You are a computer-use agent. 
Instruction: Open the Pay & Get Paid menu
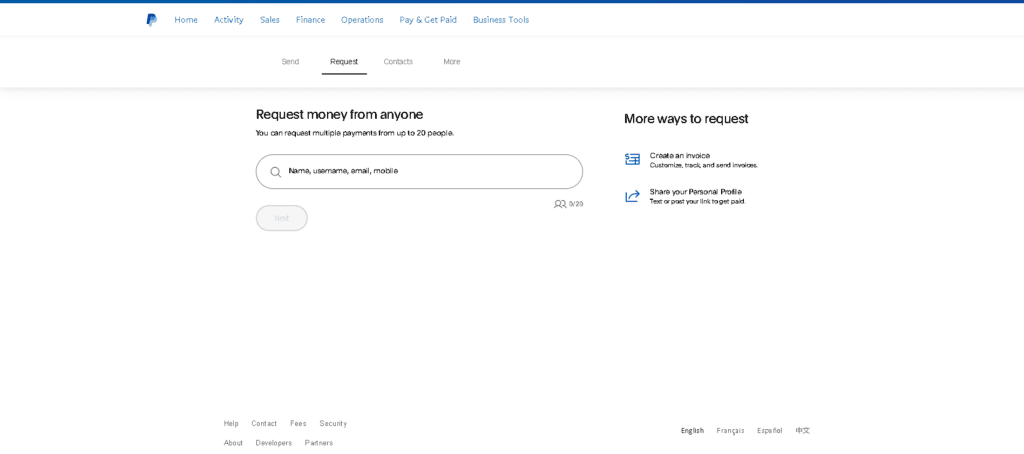pyautogui.click(x=428, y=20)
